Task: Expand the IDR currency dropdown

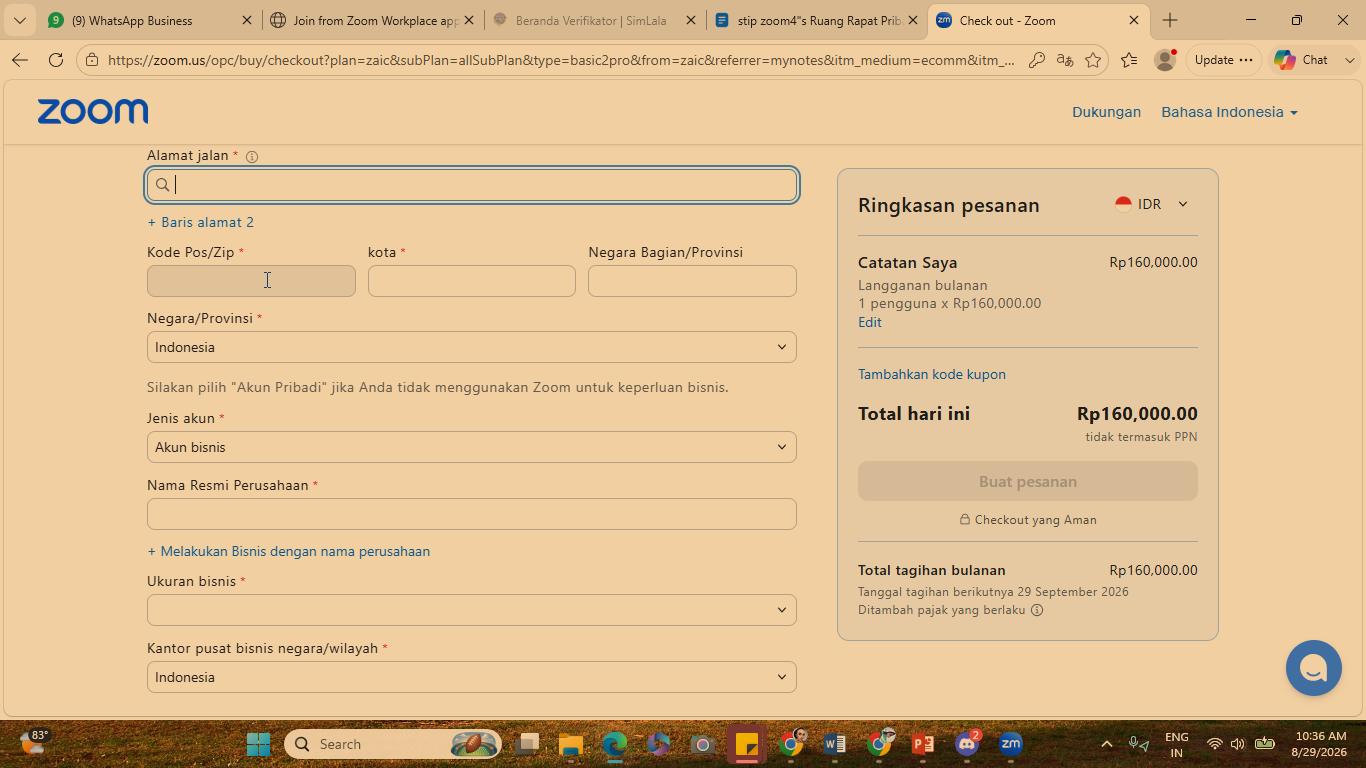Action: point(1152,204)
